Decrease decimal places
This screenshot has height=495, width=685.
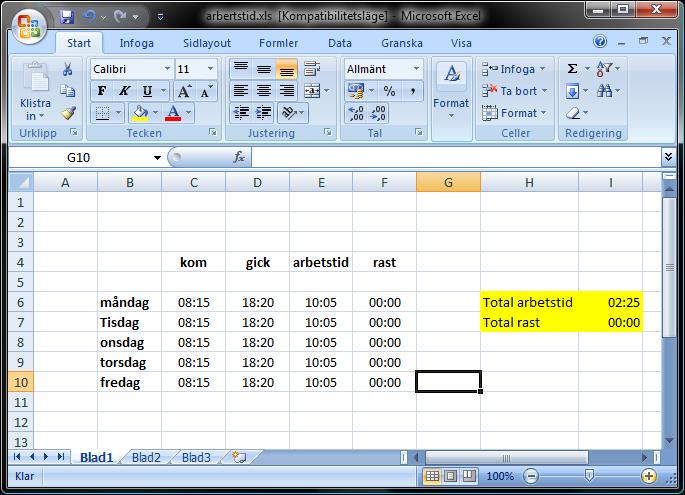point(378,113)
